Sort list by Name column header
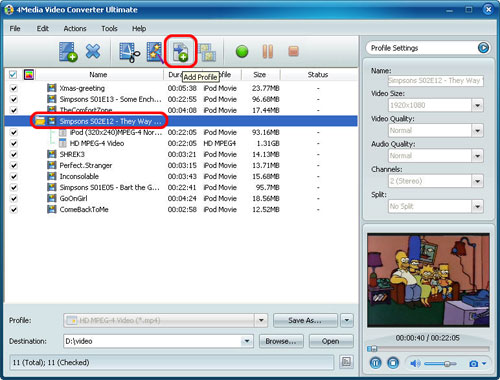Viewport: 500px width, 380px height. (x=98, y=75)
